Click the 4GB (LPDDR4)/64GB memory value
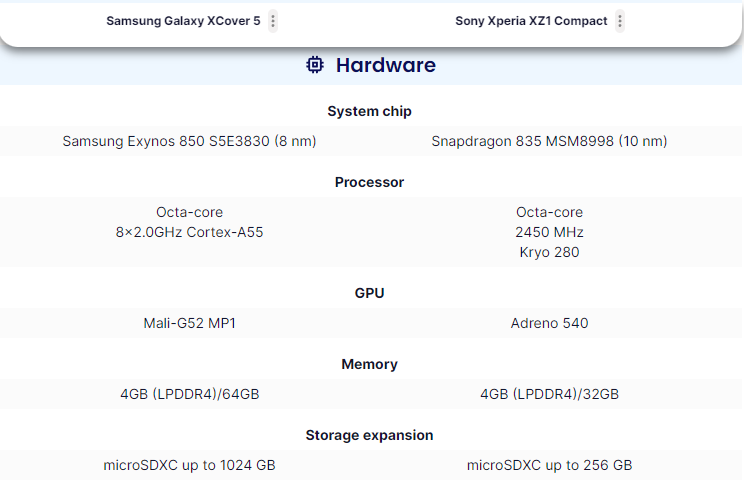Viewport: 744px width, 483px height. tap(189, 394)
